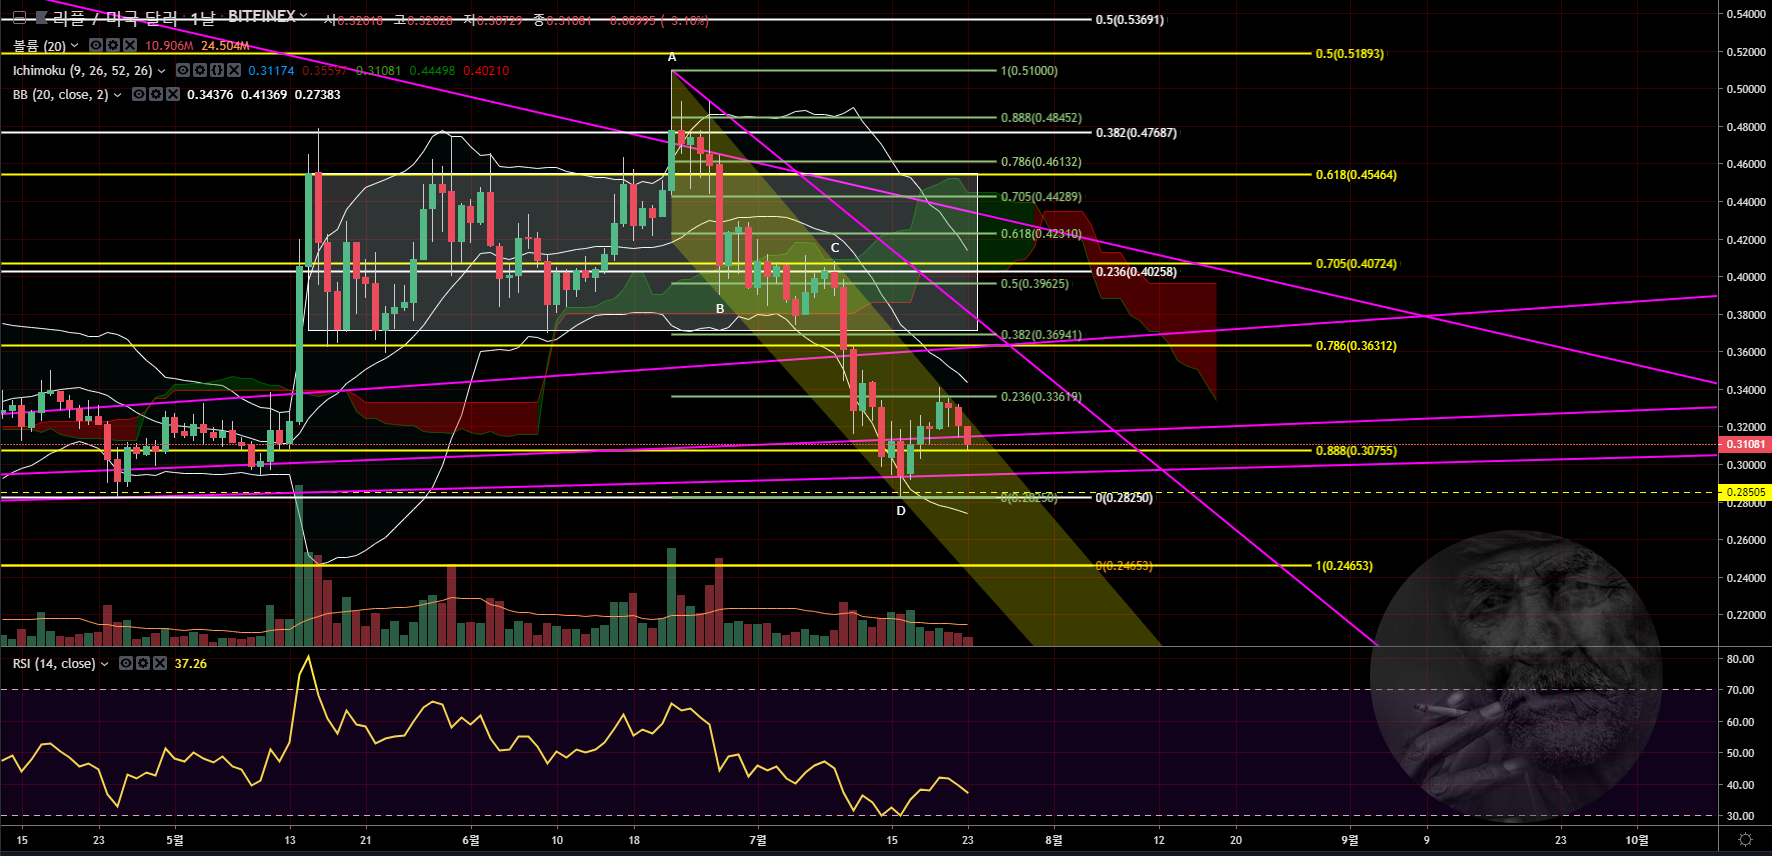Expand the RSI (14, close) dropdown

point(104,664)
